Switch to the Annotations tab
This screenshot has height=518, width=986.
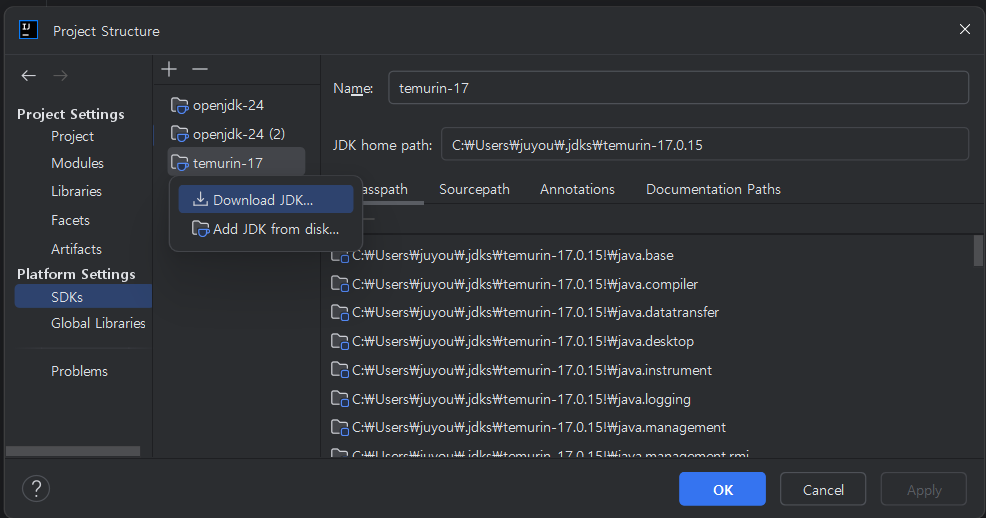click(577, 189)
